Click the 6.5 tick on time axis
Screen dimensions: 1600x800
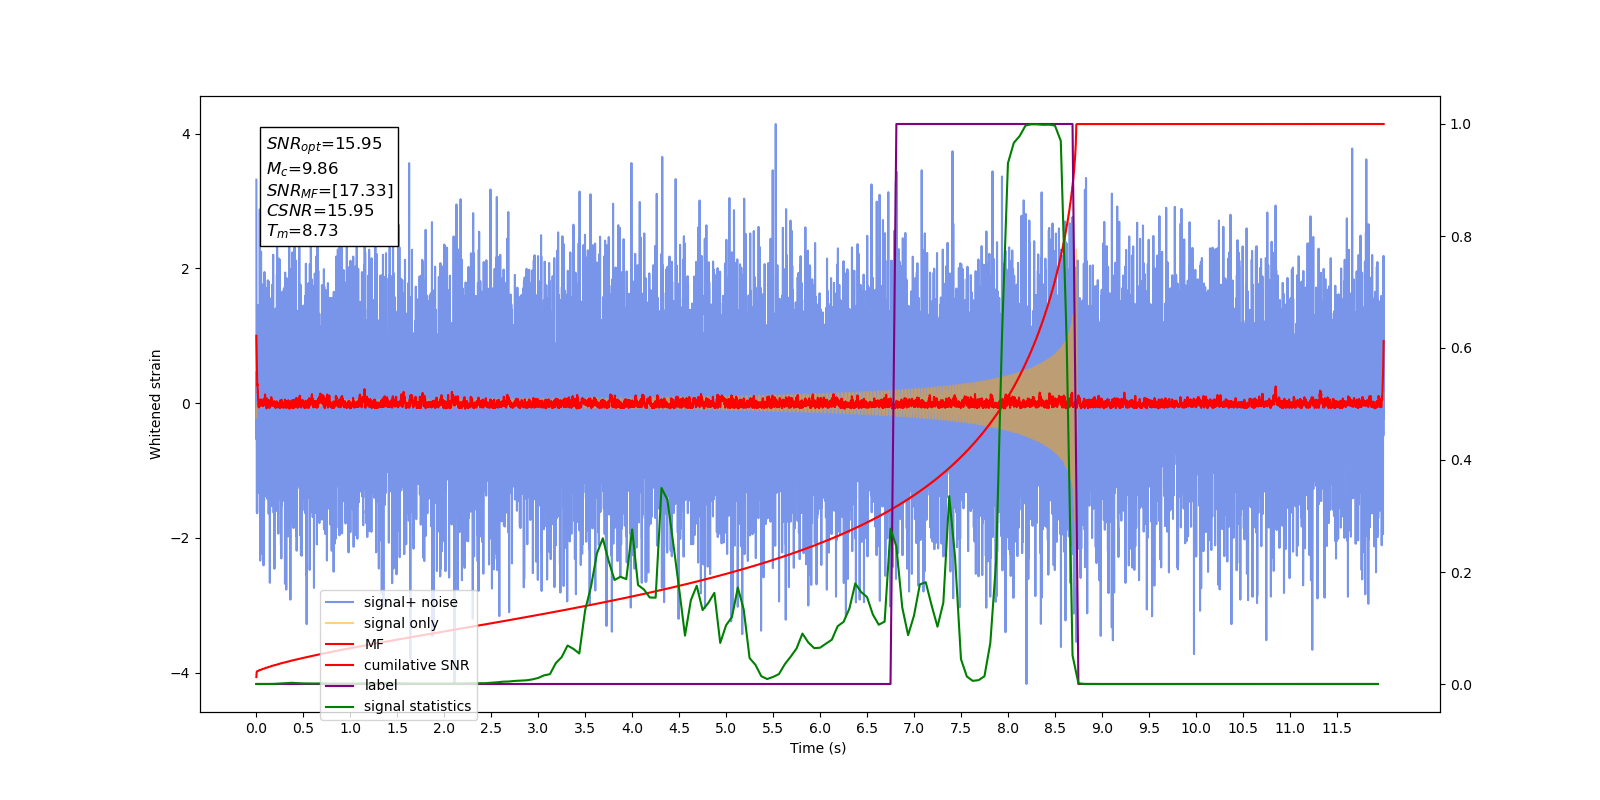867,728
